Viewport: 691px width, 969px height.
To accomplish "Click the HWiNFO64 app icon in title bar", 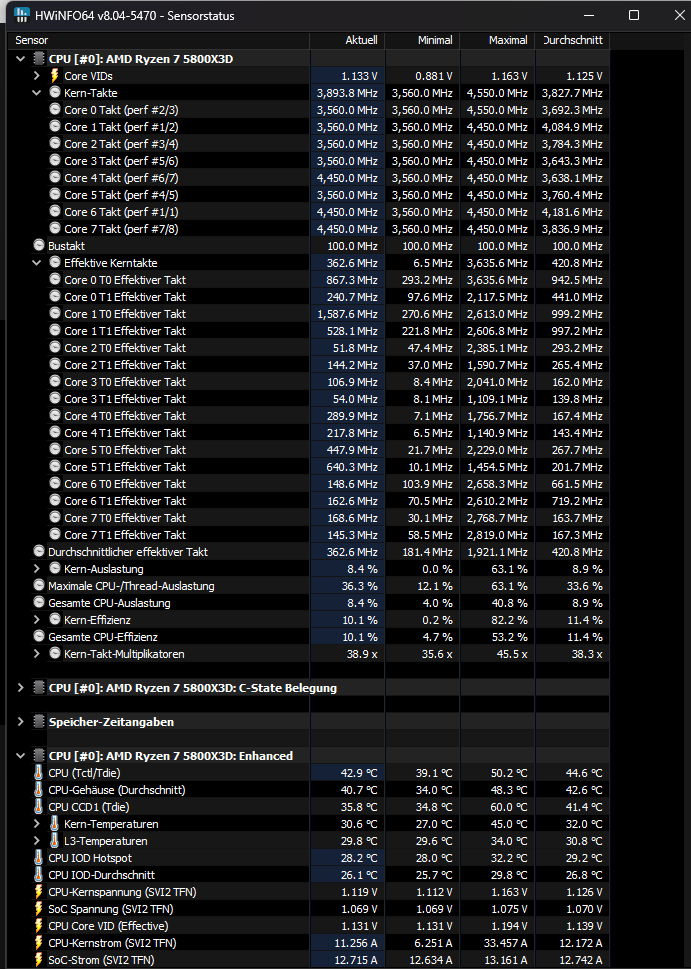I will pos(22,15).
